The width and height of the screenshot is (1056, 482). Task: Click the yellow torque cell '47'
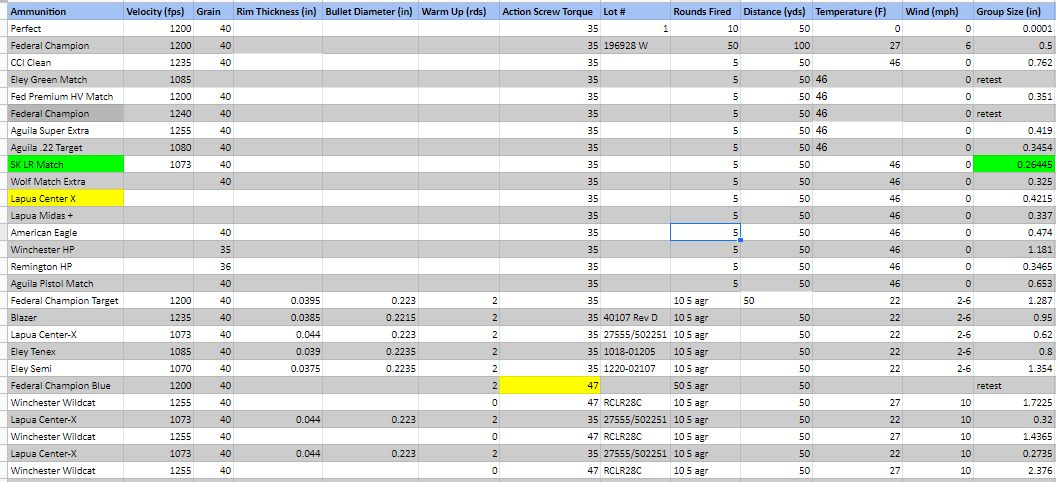pyautogui.click(x=550, y=386)
